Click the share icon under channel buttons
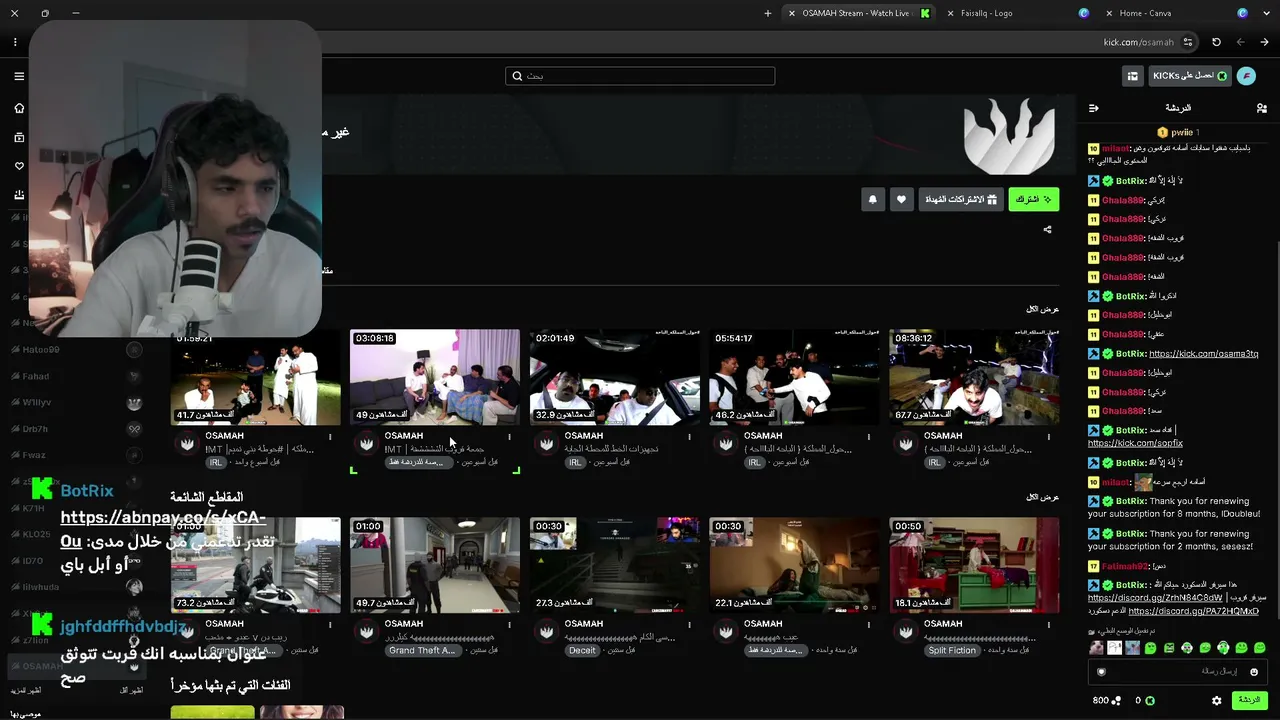Image resolution: width=1280 pixels, height=720 pixels. coord(1047,229)
